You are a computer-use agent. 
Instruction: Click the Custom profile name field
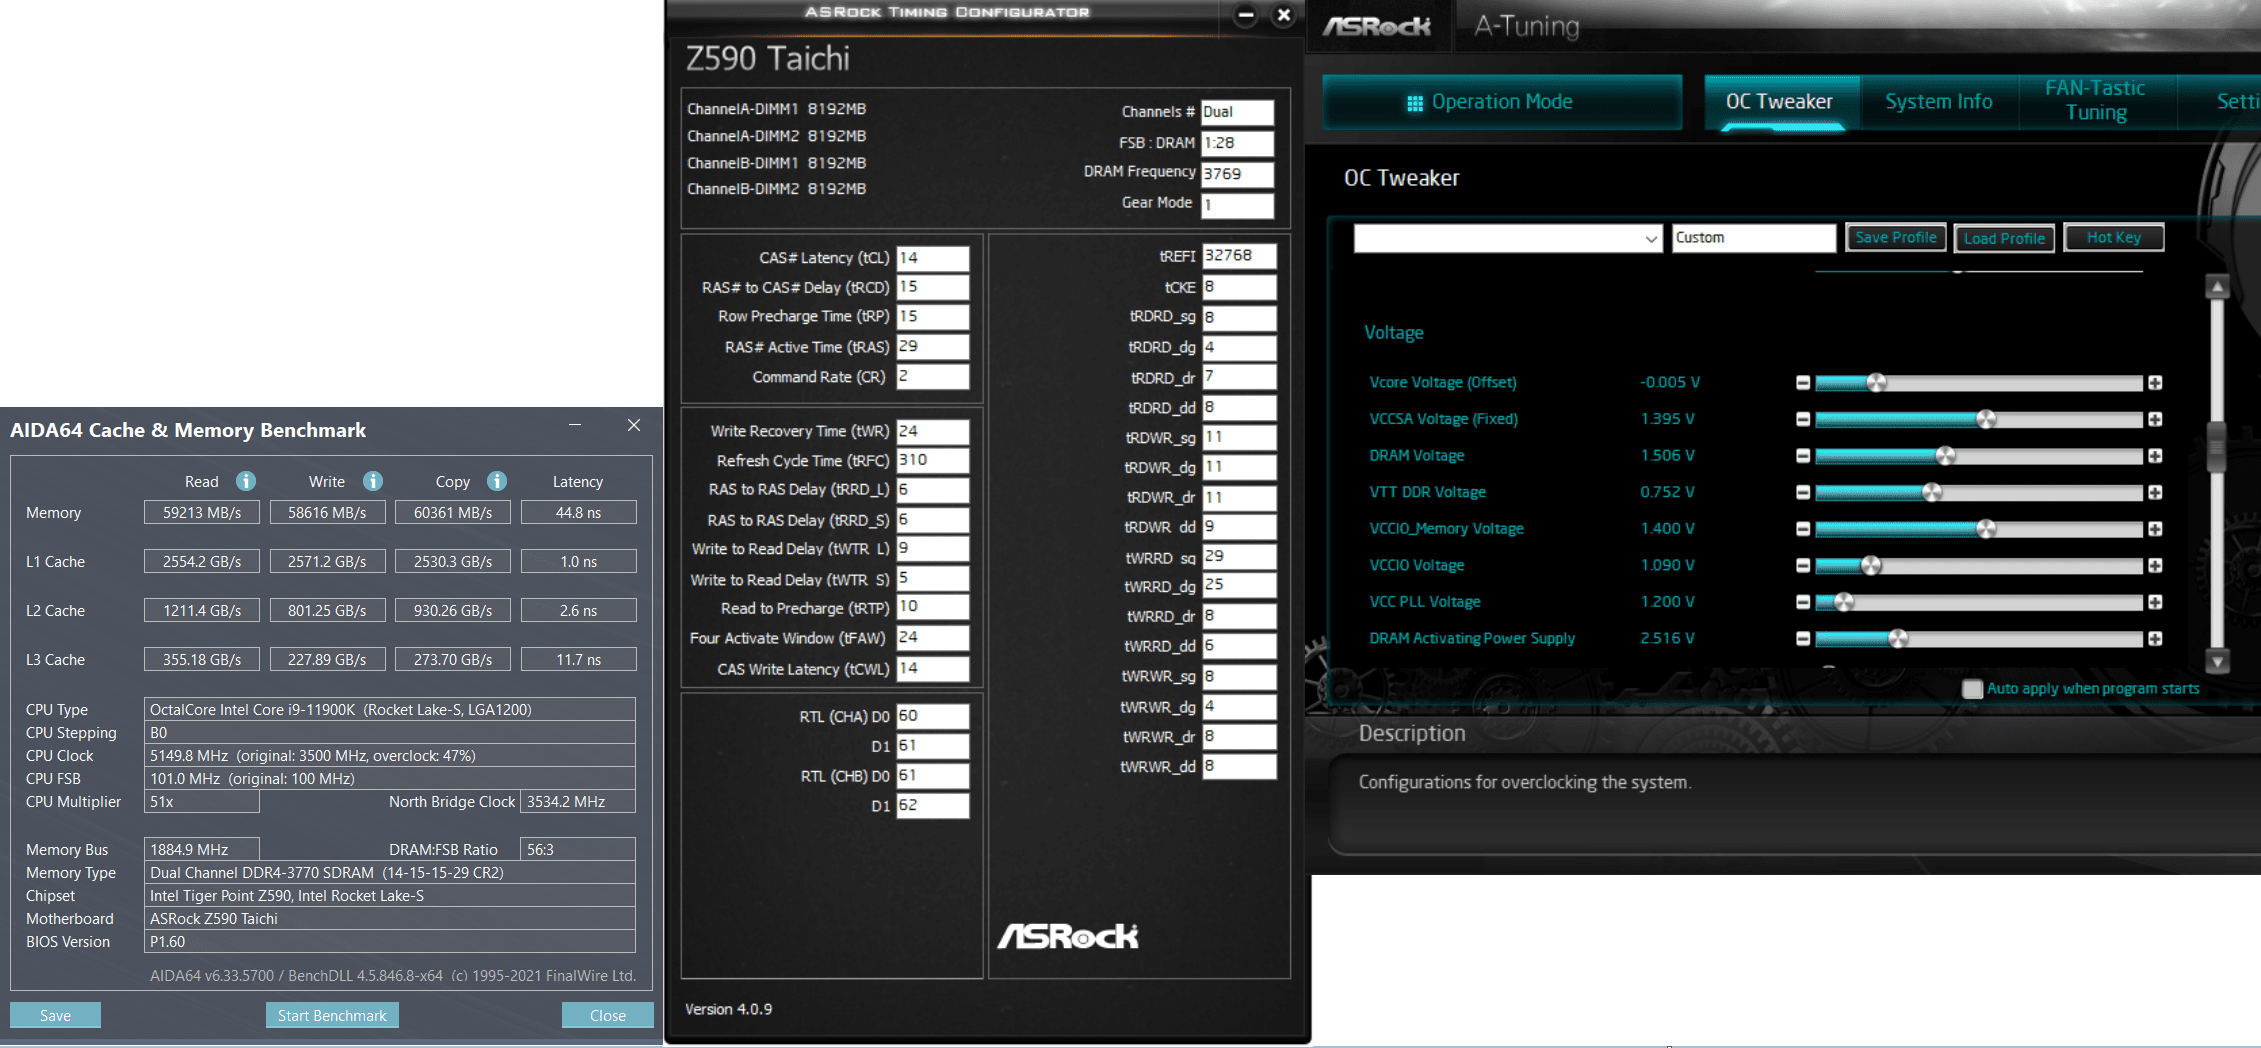click(x=1754, y=238)
